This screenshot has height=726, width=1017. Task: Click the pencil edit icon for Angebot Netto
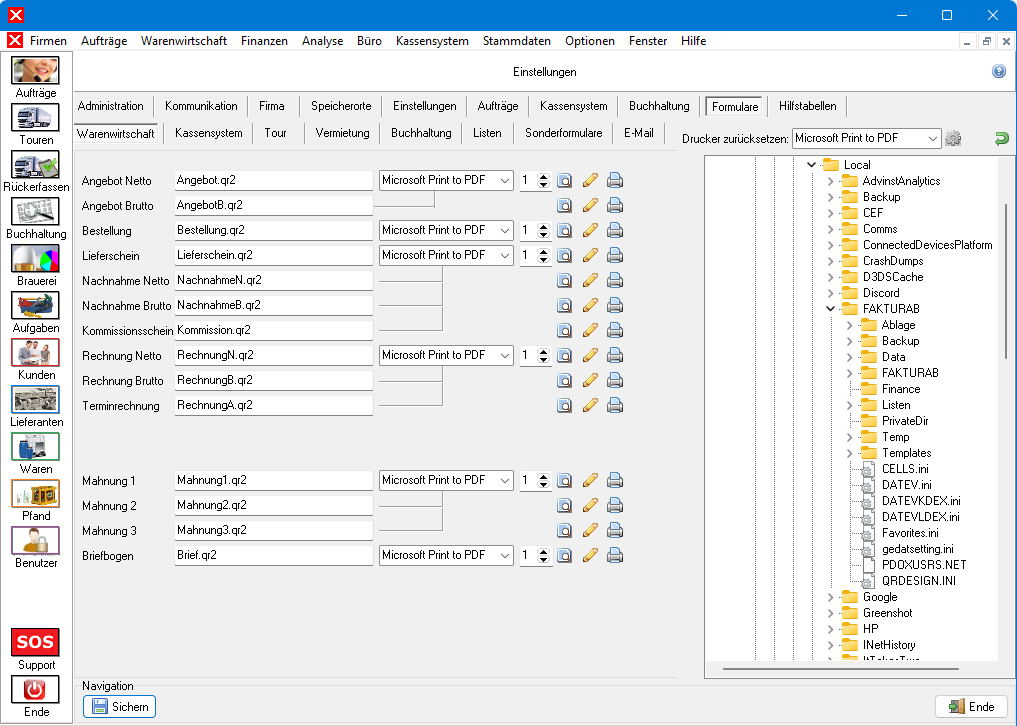590,180
